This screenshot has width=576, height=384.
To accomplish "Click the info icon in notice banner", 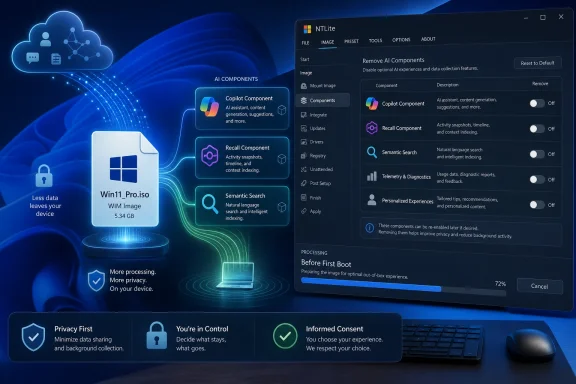I will pos(370,228).
